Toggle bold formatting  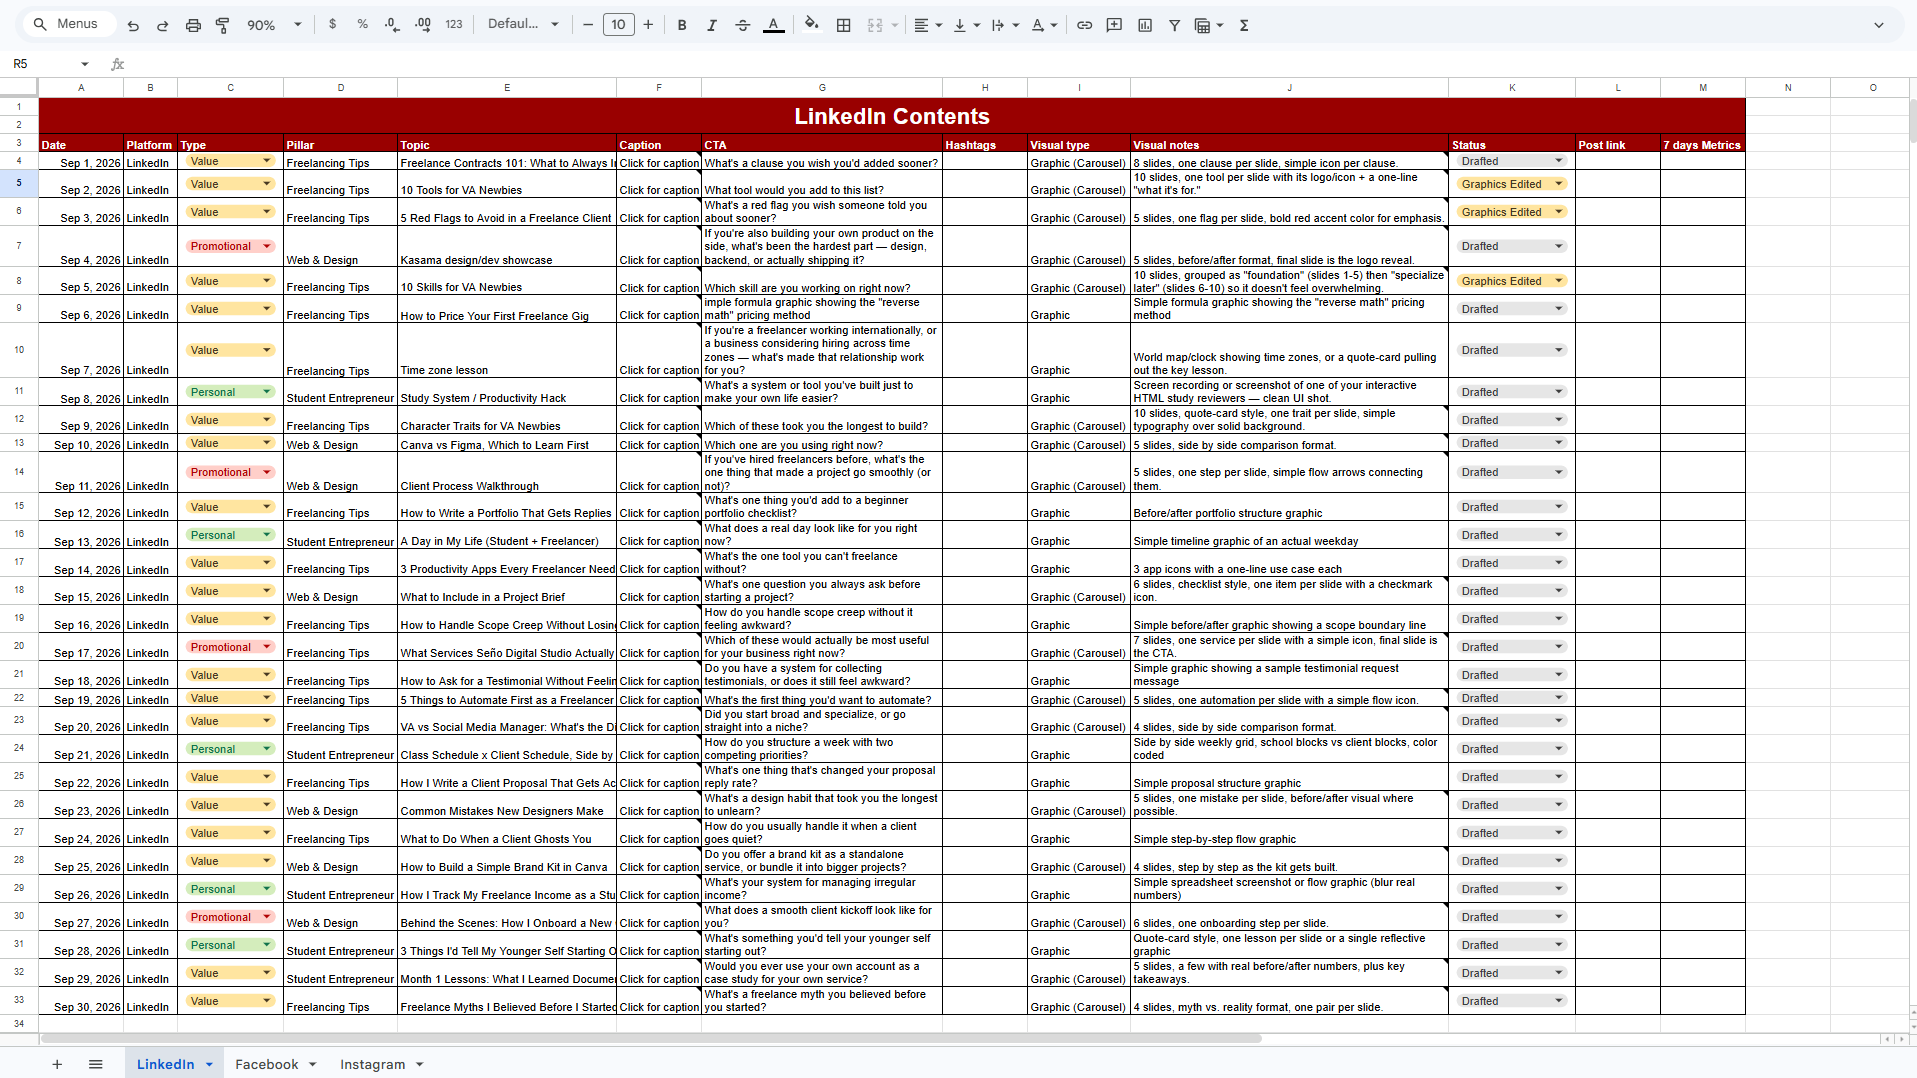point(682,25)
